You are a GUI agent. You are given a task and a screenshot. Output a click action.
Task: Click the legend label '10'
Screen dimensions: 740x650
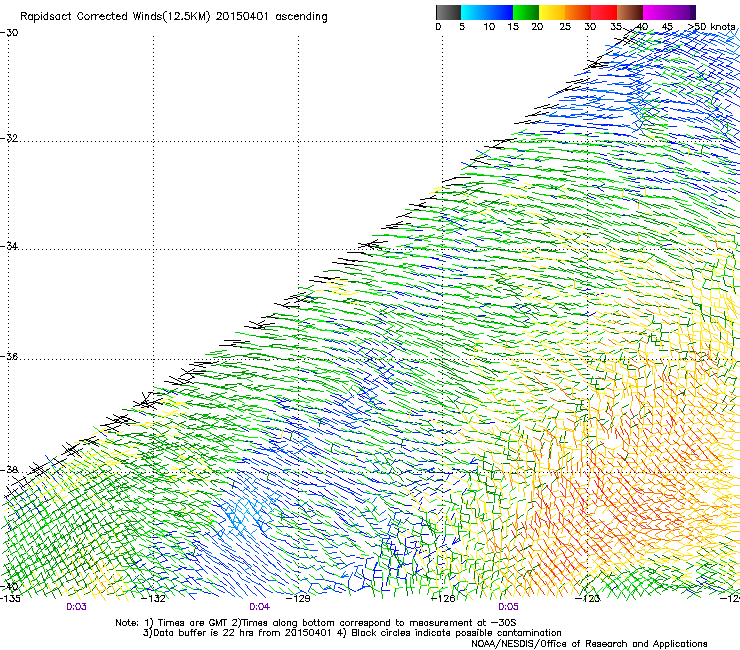click(489, 27)
